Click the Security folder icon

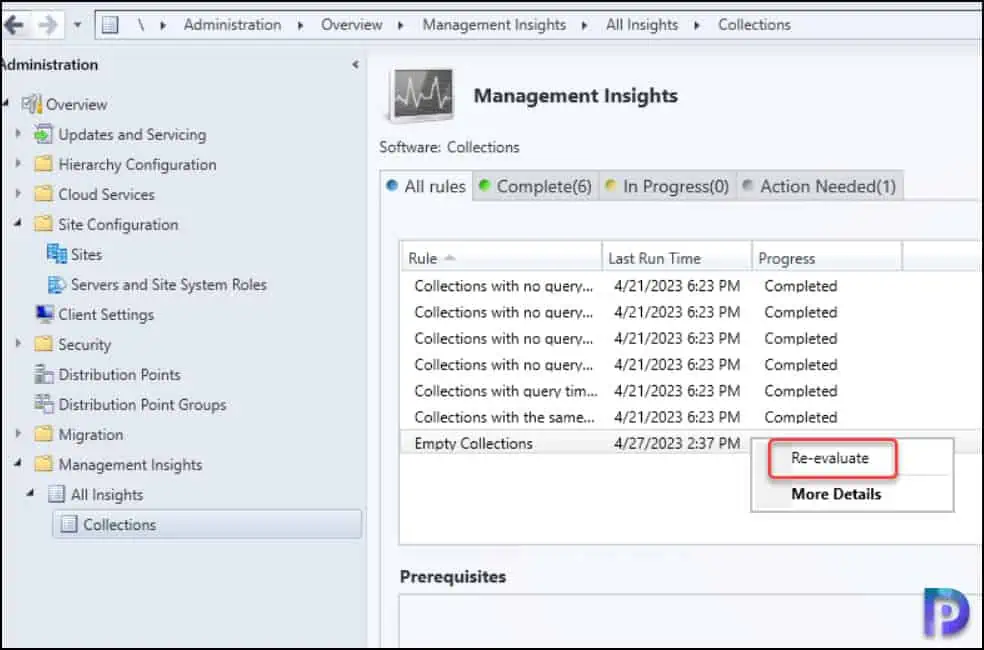coord(43,344)
